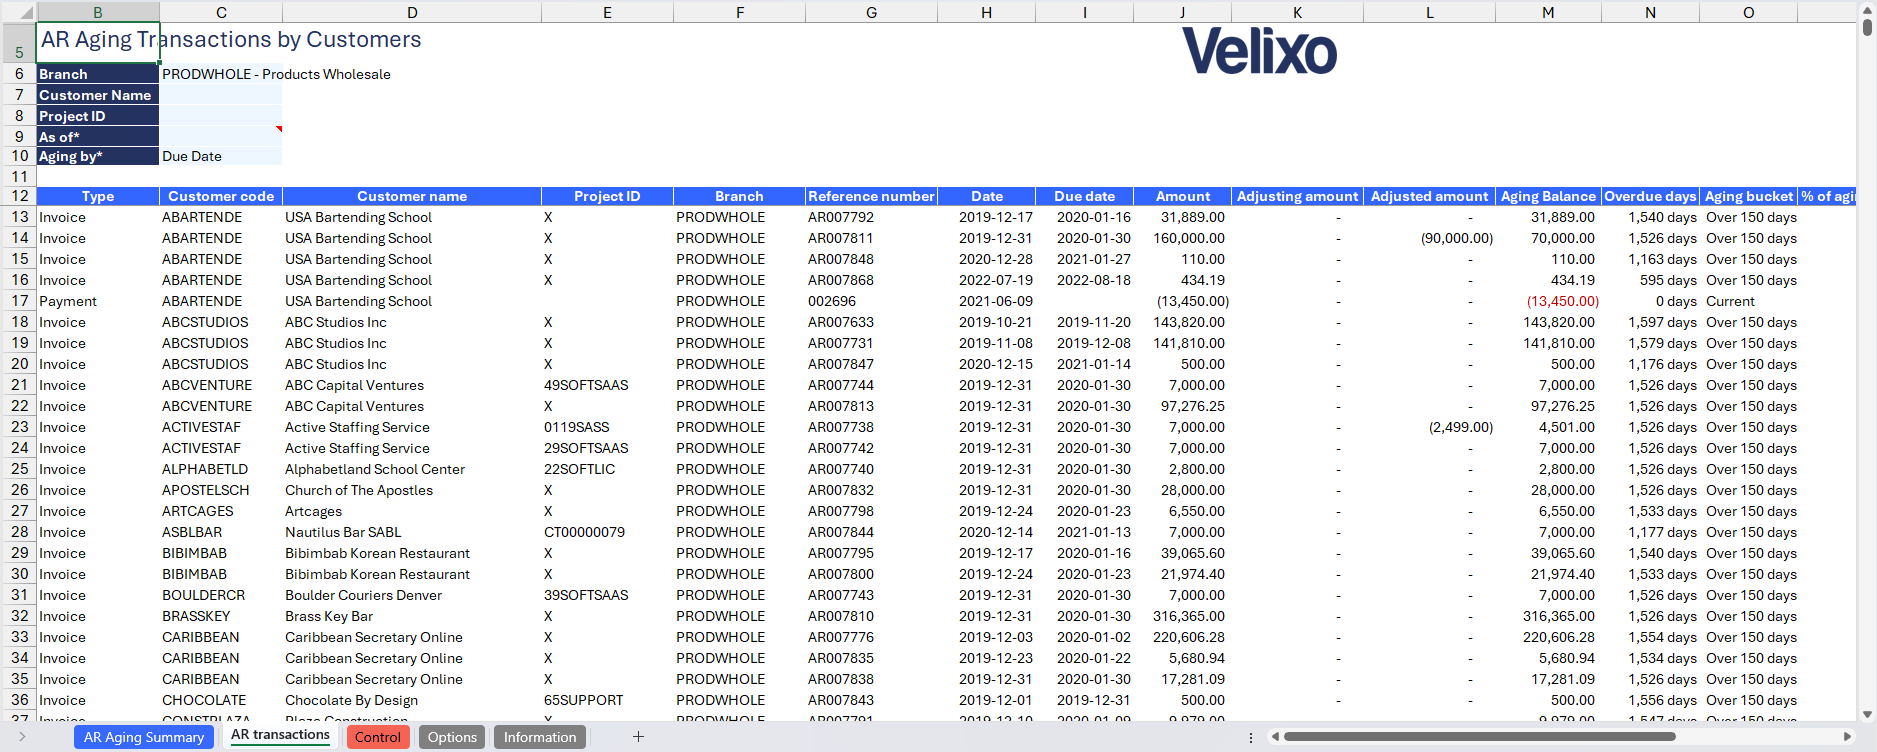Image resolution: width=1877 pixels, height=752 pixels.
Task: Click the 'Type' column header cell
Action: 98,196
